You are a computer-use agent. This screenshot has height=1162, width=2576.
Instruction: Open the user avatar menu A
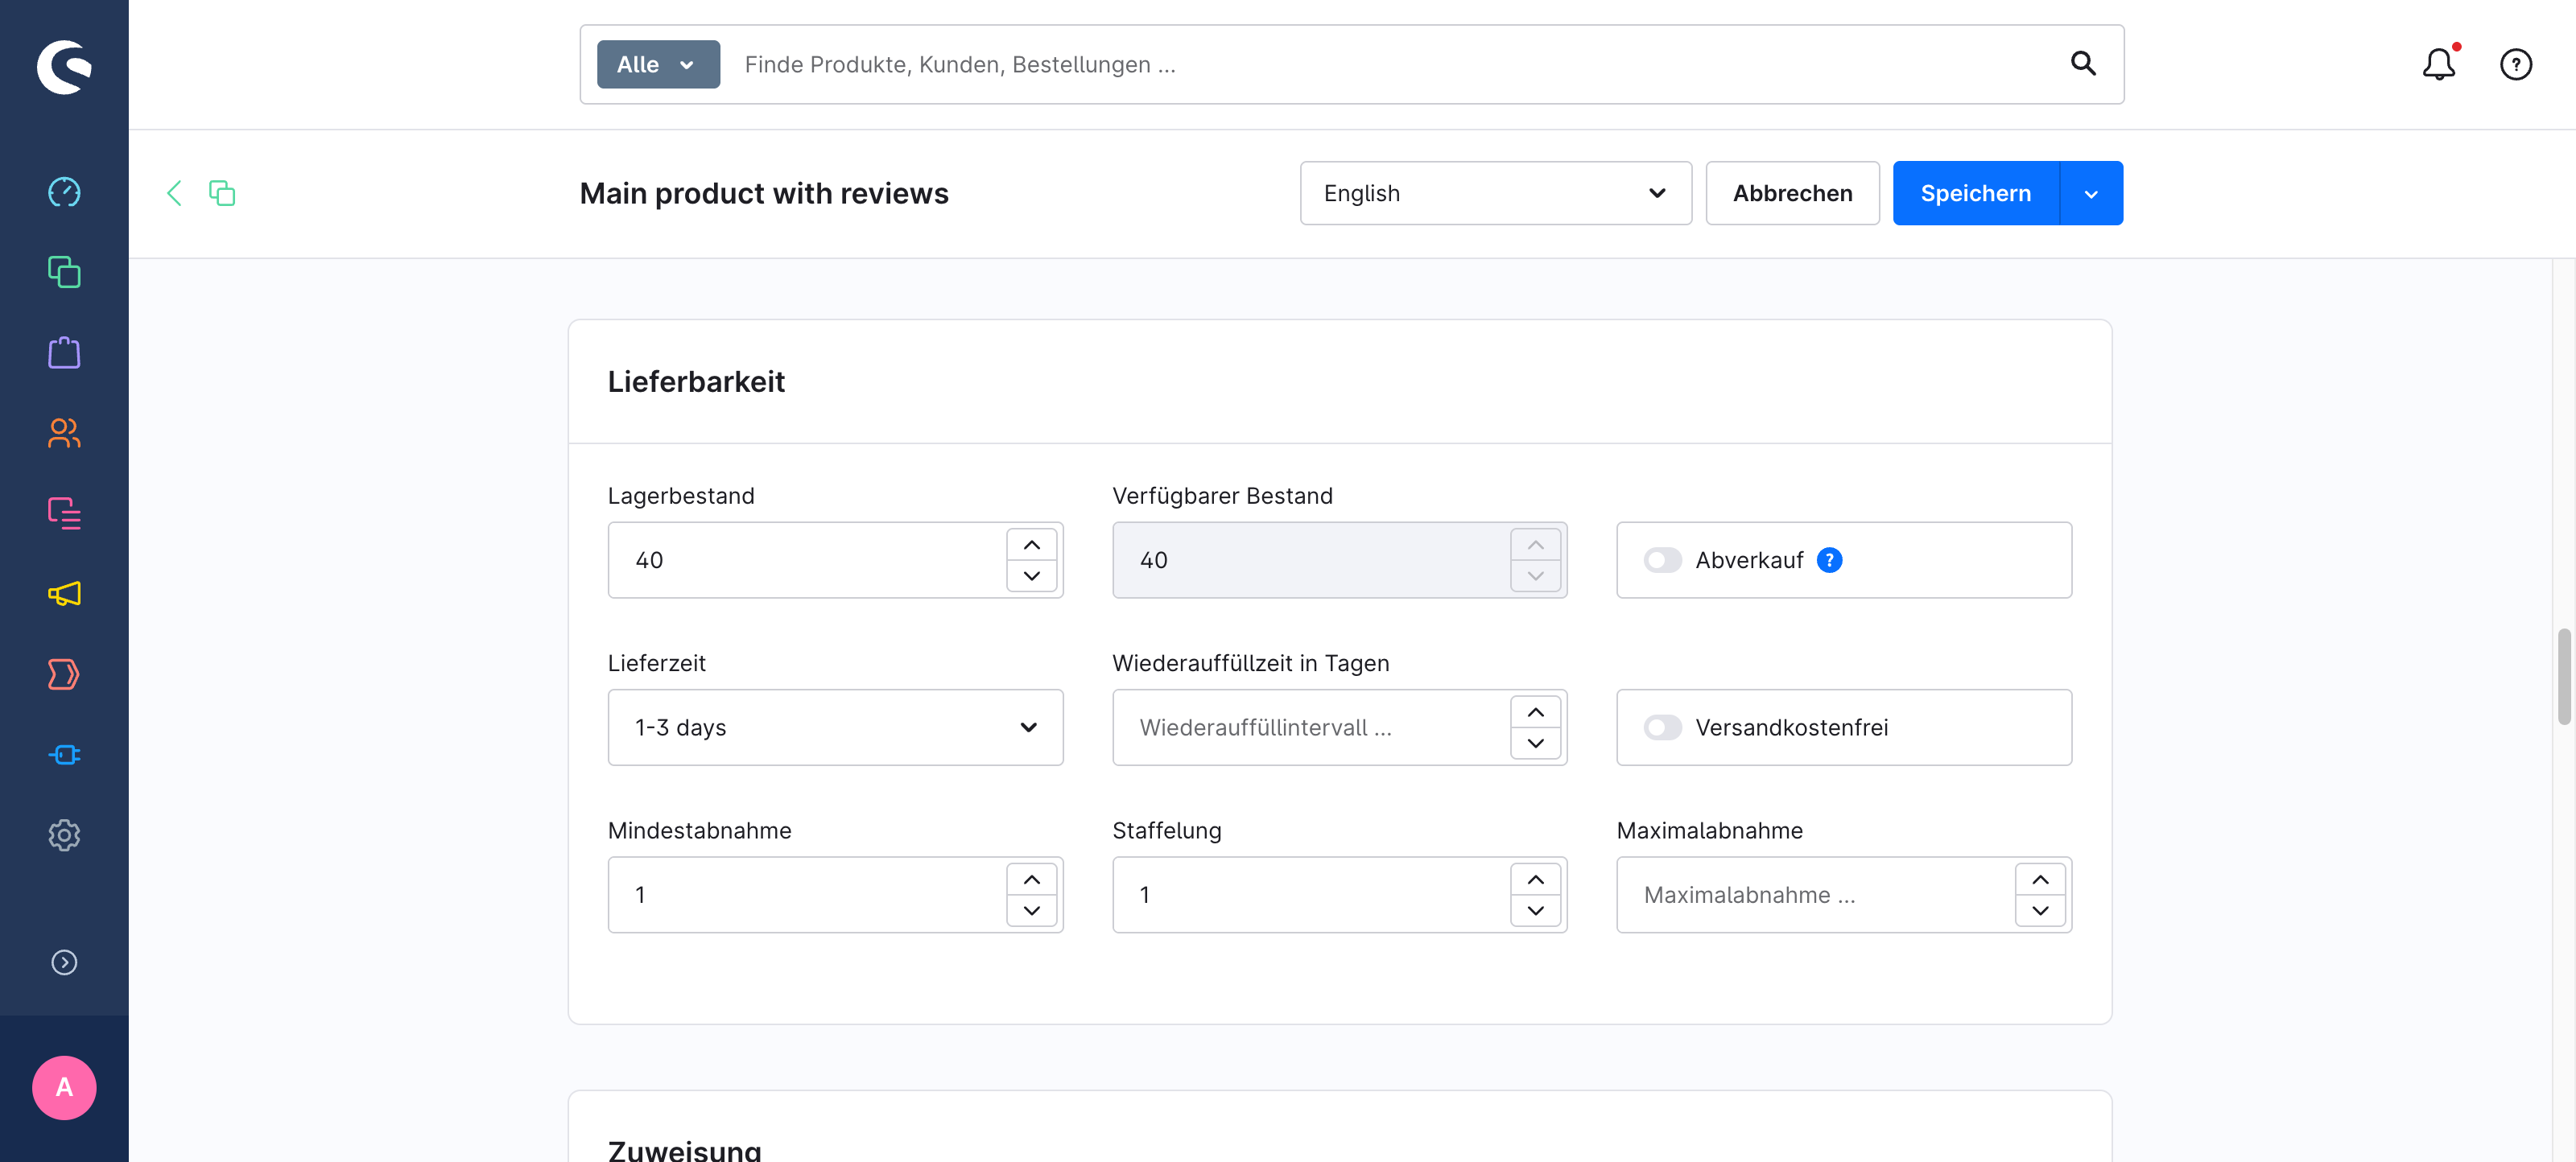pos(64,1088)
